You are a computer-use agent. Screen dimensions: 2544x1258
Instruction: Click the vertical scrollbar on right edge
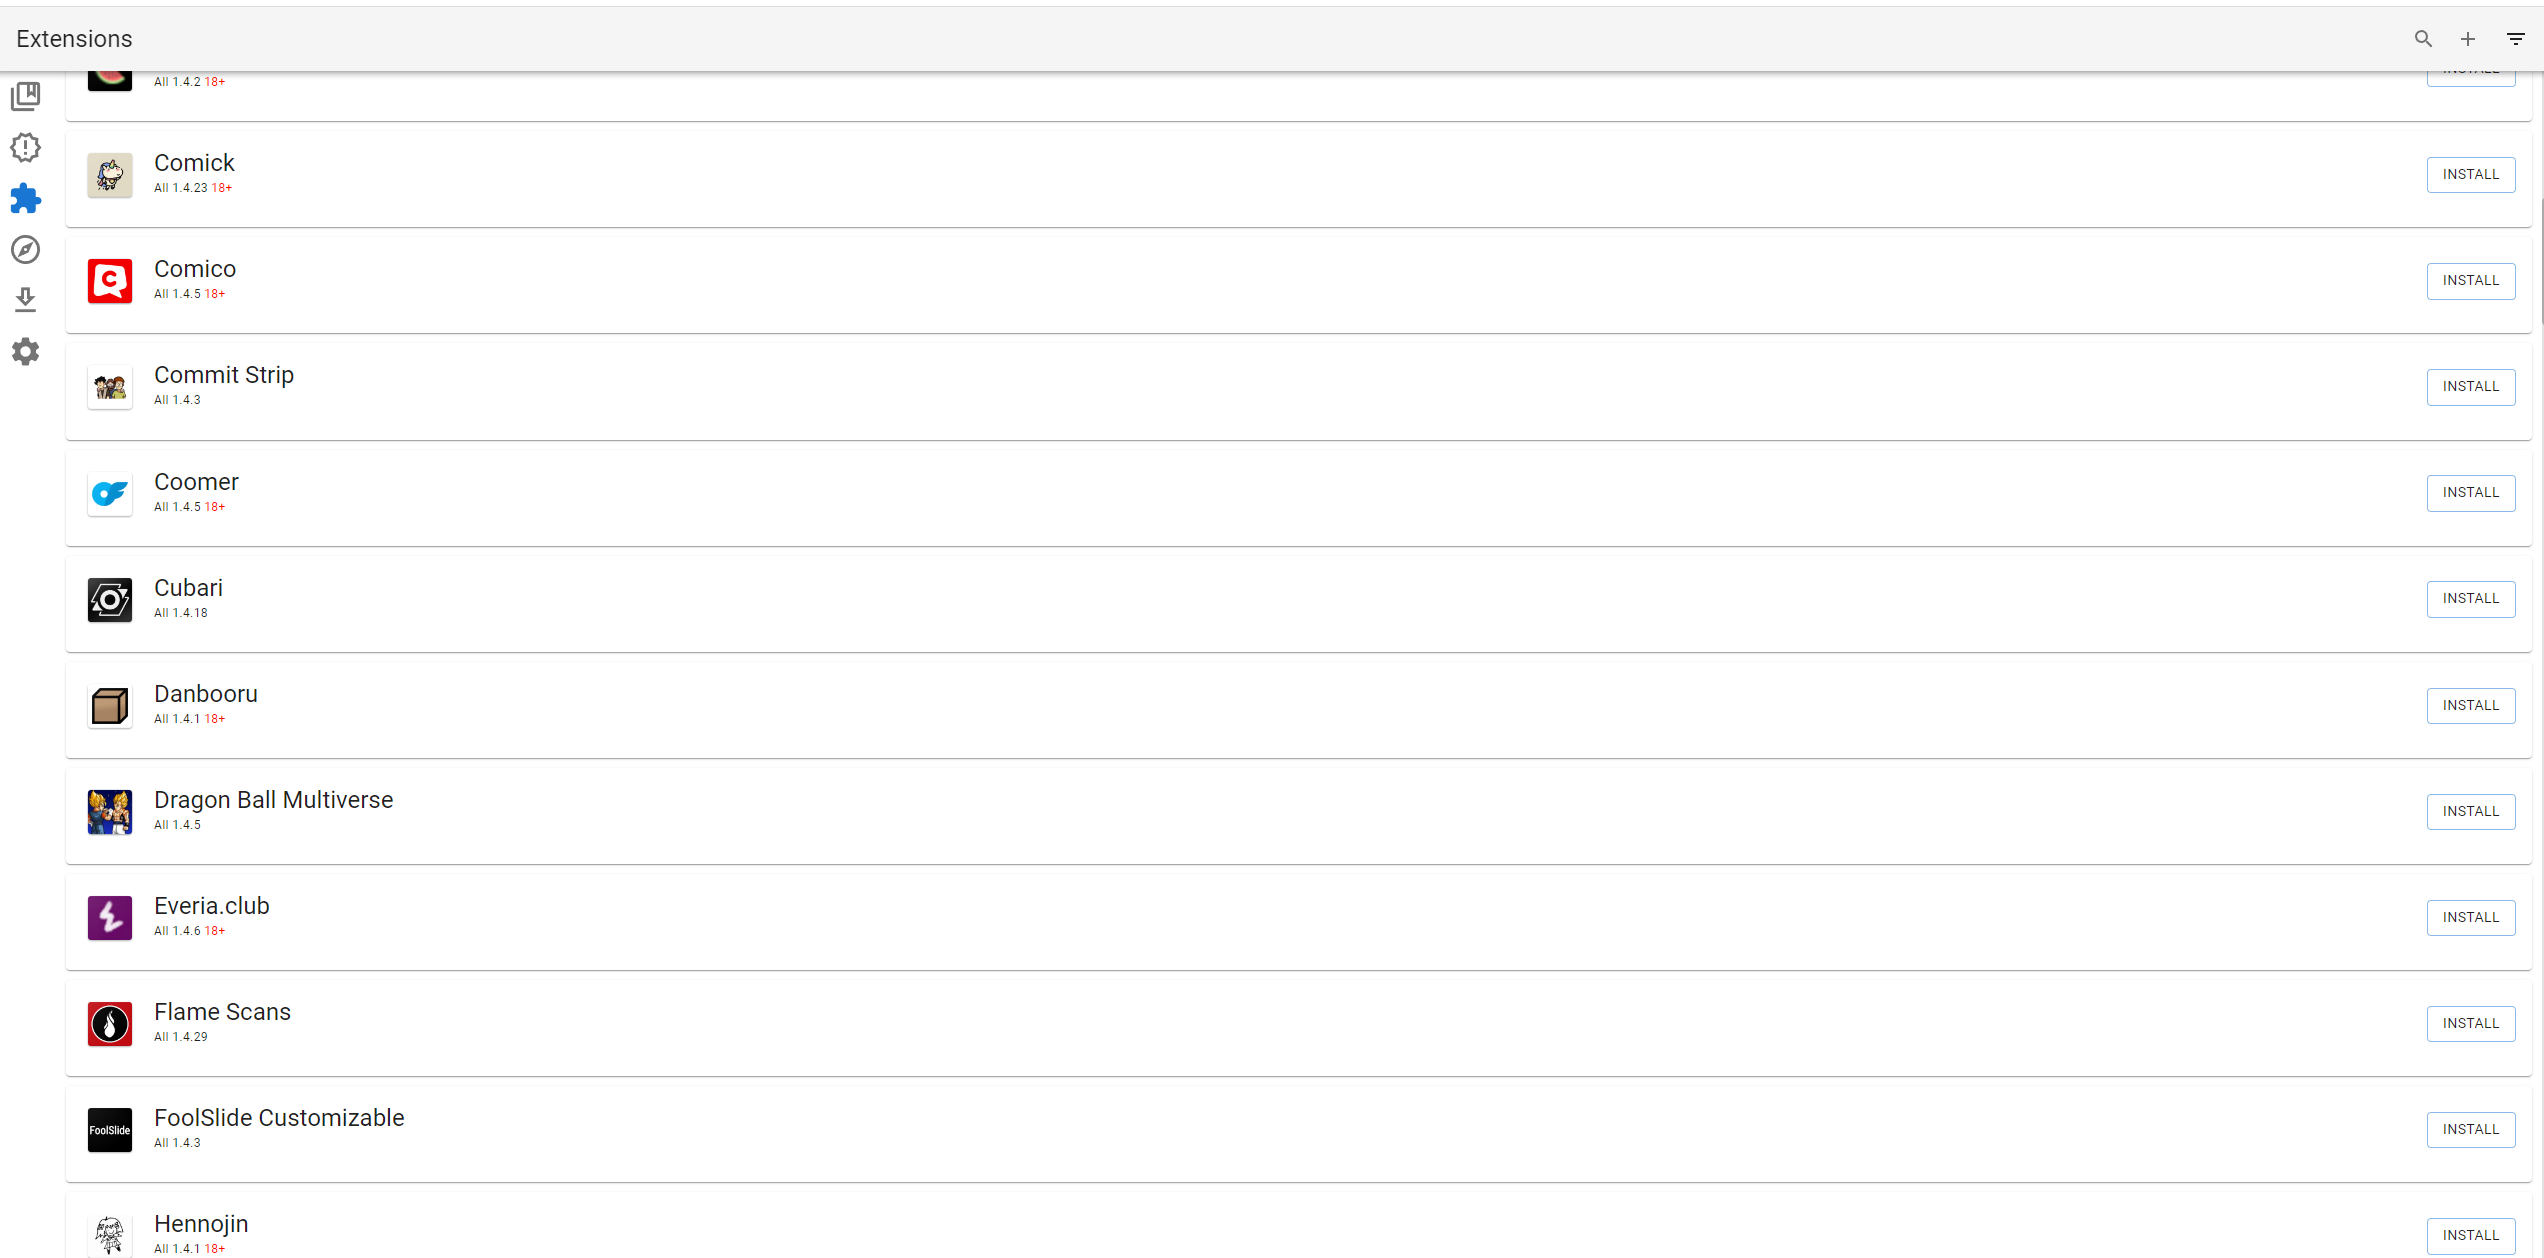pyautogui.click(x=2540, y=260)
